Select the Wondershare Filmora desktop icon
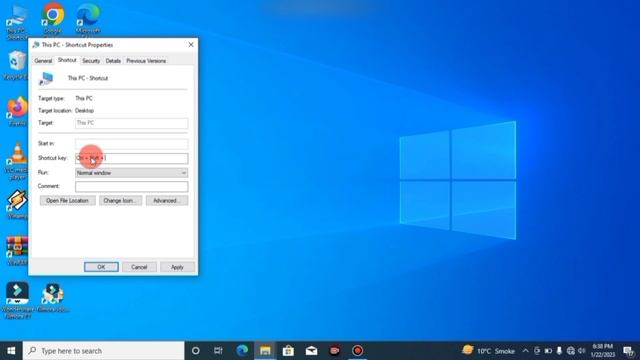 click(18, 300)
